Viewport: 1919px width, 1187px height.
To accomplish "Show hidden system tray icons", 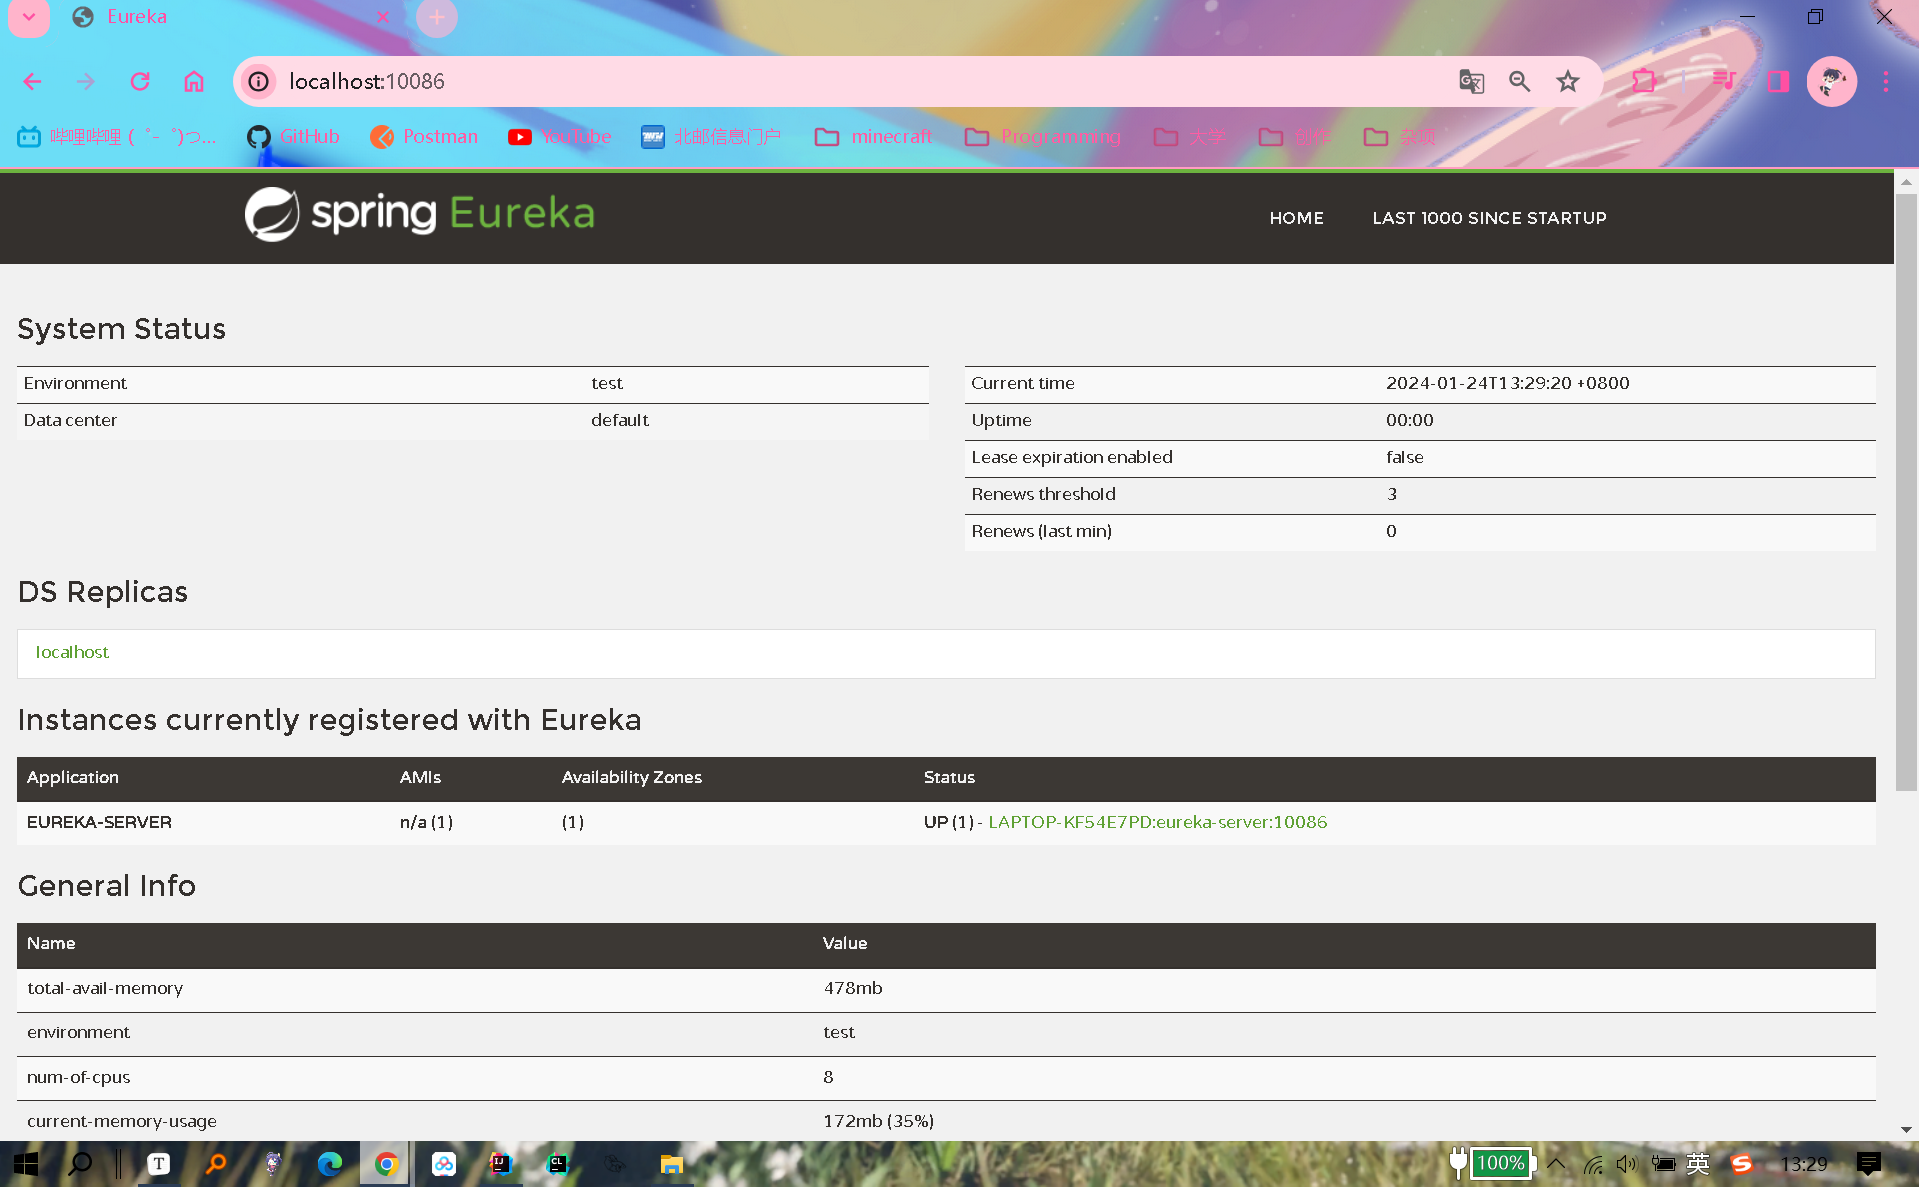I will tap(1556, 1164).
